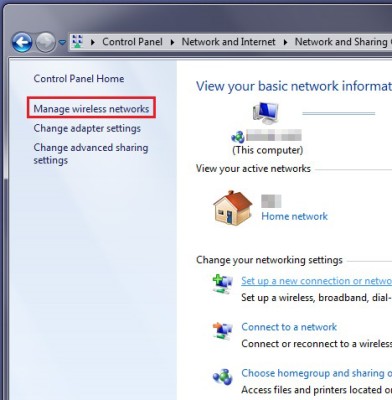Expand the arrow before Control Panel
The image size is (392, 400).
tap(93, 42)
